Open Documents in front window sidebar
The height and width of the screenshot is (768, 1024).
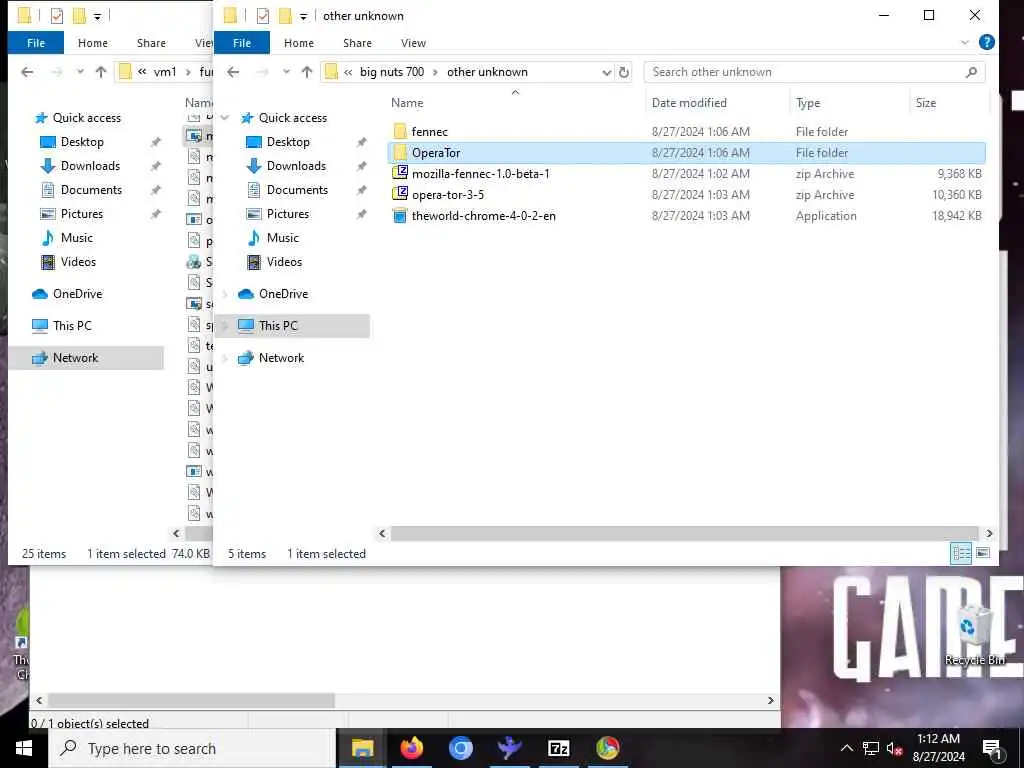click(297, 190)
